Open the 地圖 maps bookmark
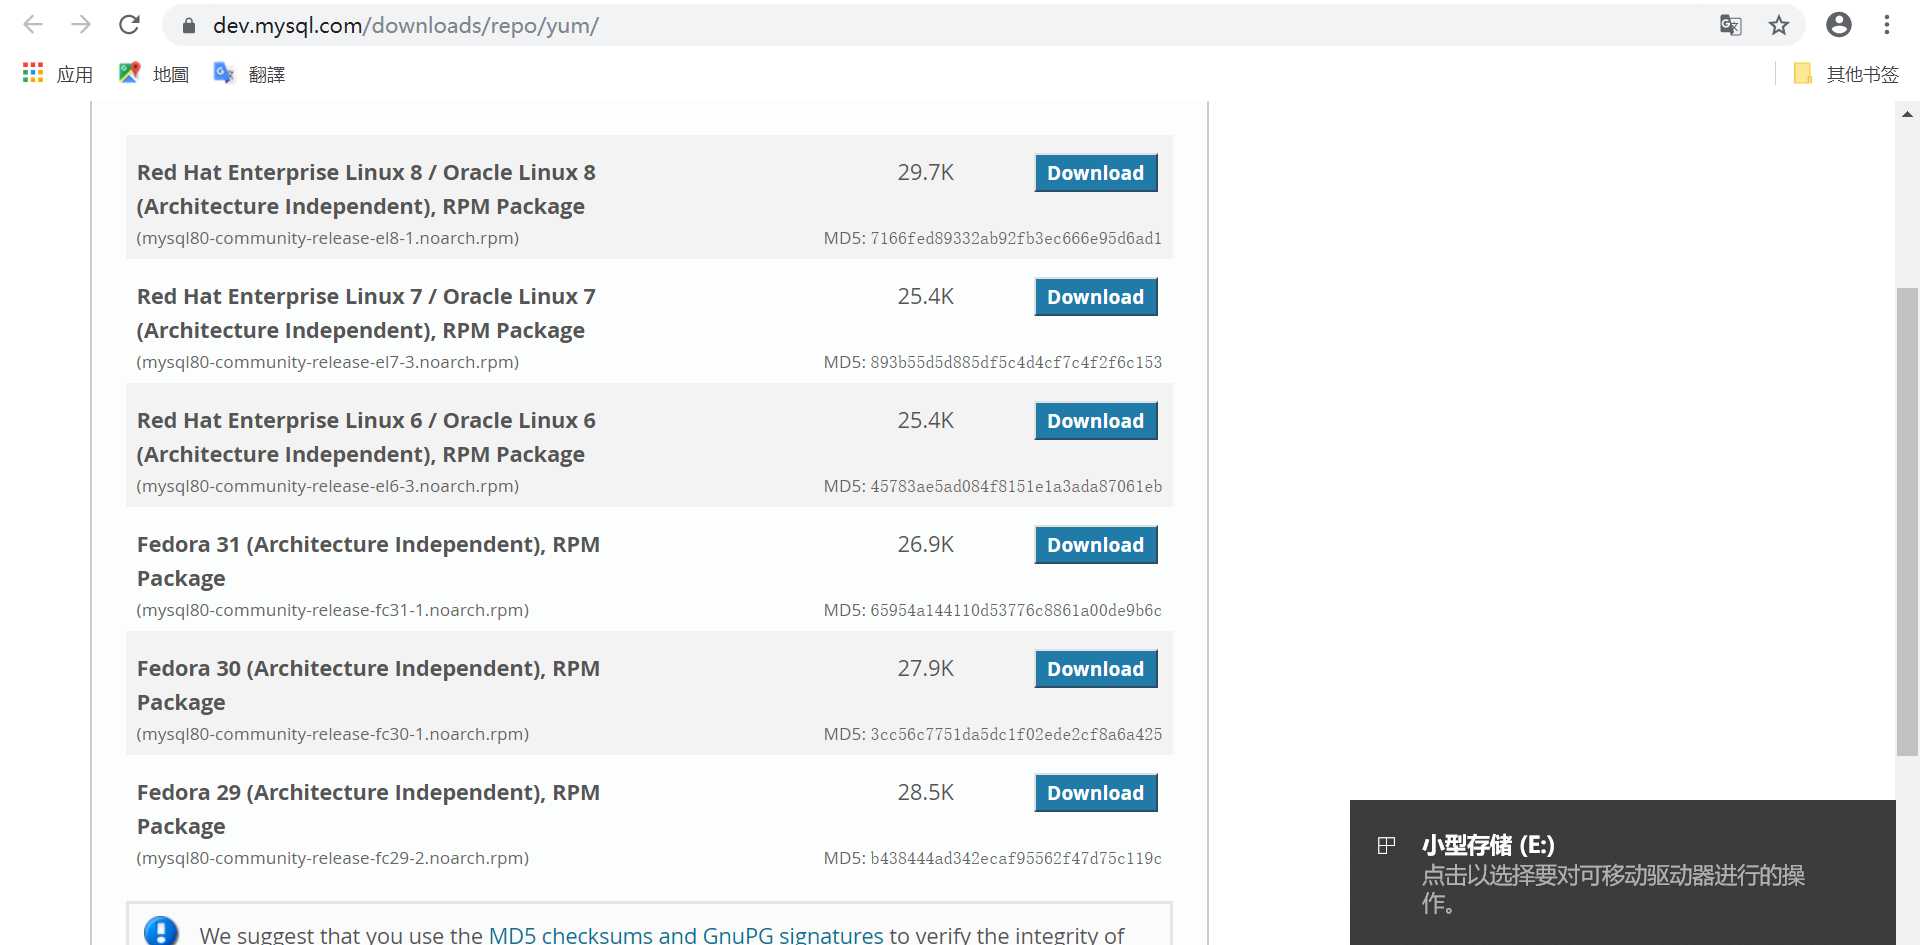Viewport: 1920px width, 945px height. click(154, 74)
